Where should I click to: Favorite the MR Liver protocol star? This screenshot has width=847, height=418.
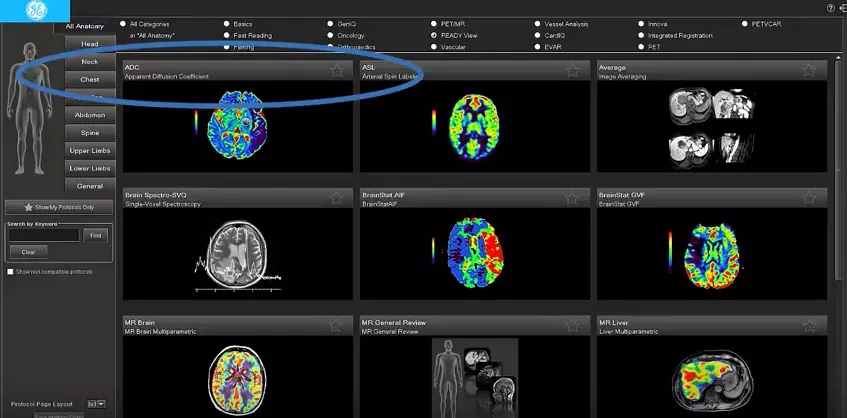pos(809,325)
